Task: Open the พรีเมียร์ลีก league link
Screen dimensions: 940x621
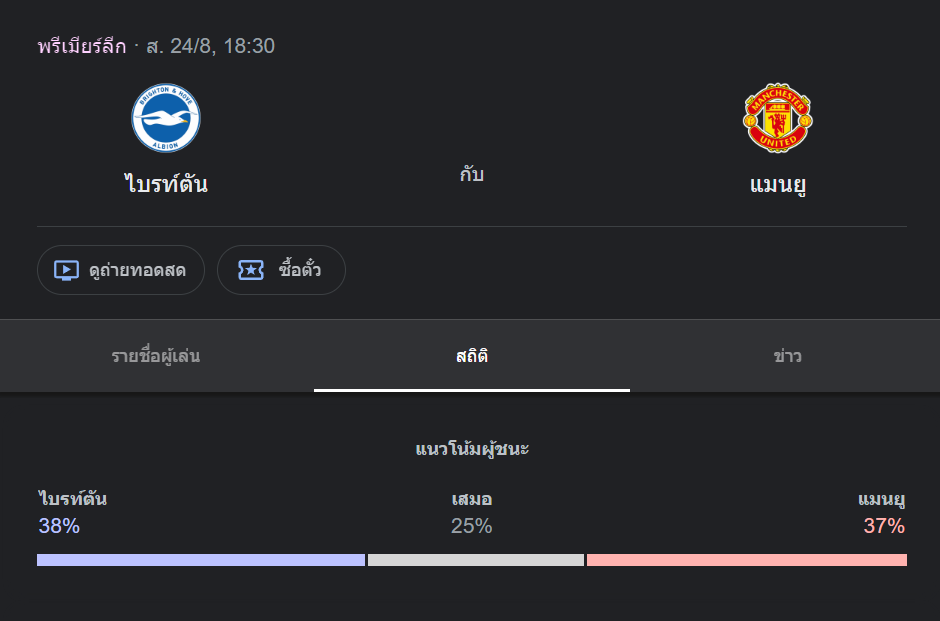Action: point(82,46)
